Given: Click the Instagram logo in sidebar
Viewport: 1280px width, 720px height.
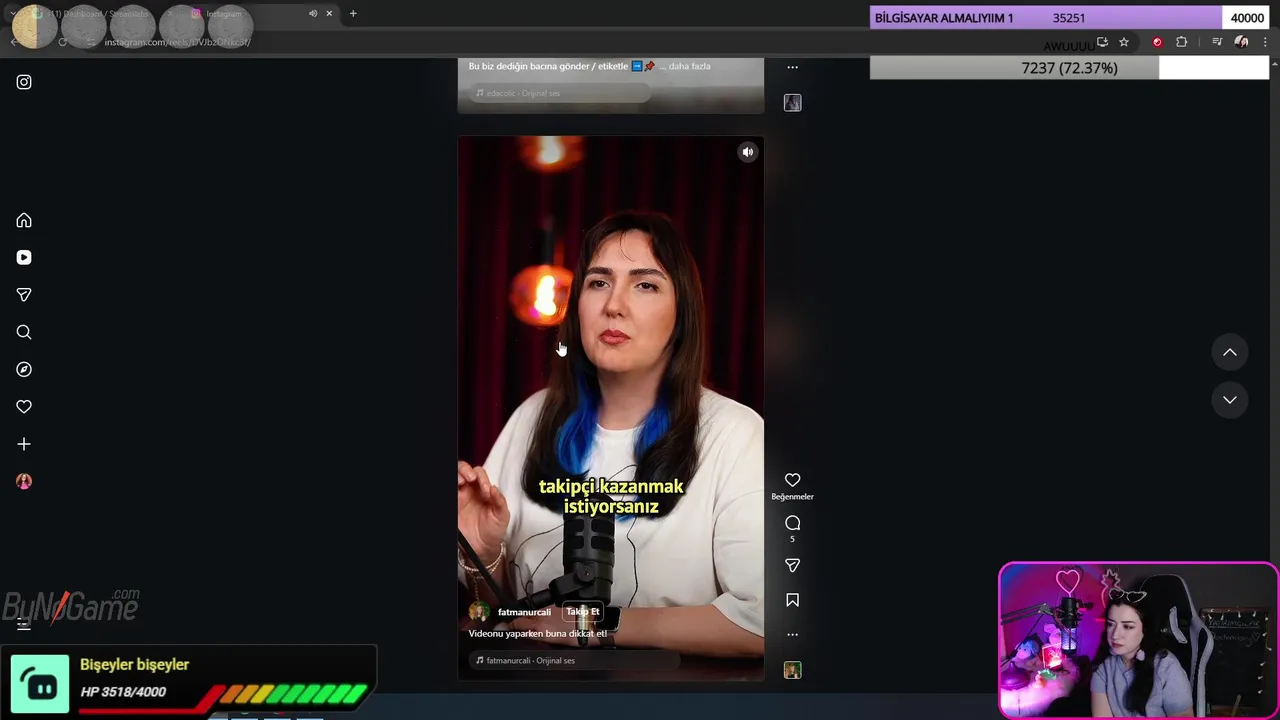Looking at the screenshot, I should coord(24,82).
